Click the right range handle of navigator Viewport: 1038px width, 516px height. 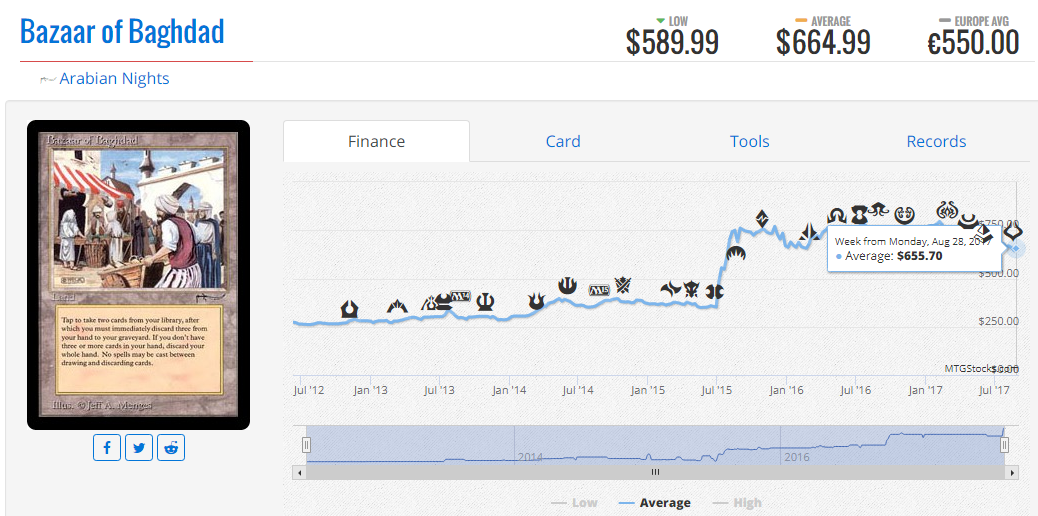point(1004,445)
